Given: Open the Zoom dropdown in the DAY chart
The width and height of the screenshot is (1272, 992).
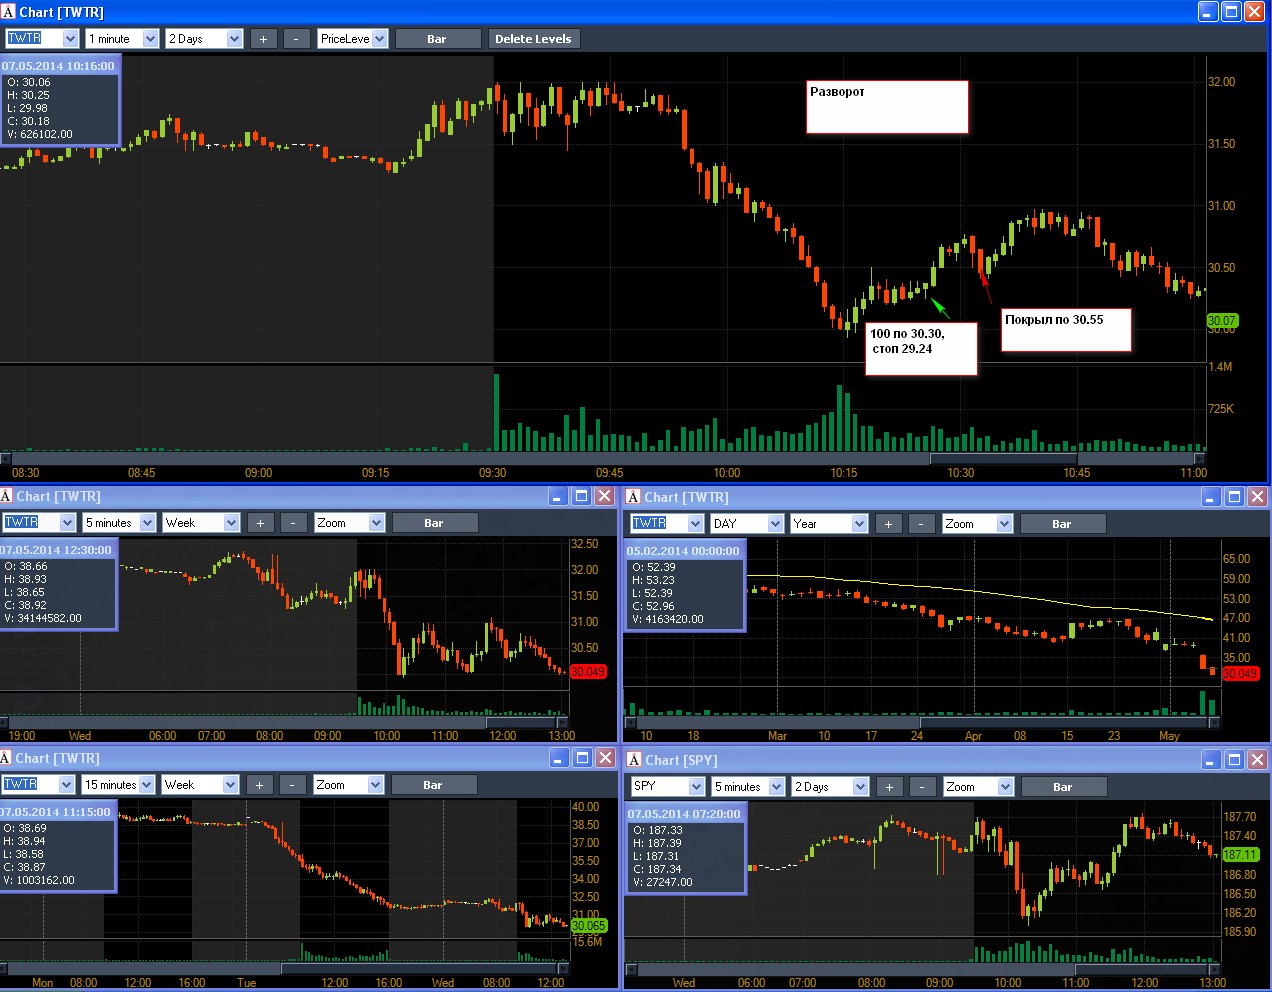Looking at the screenshot, I should [1004, 524].
